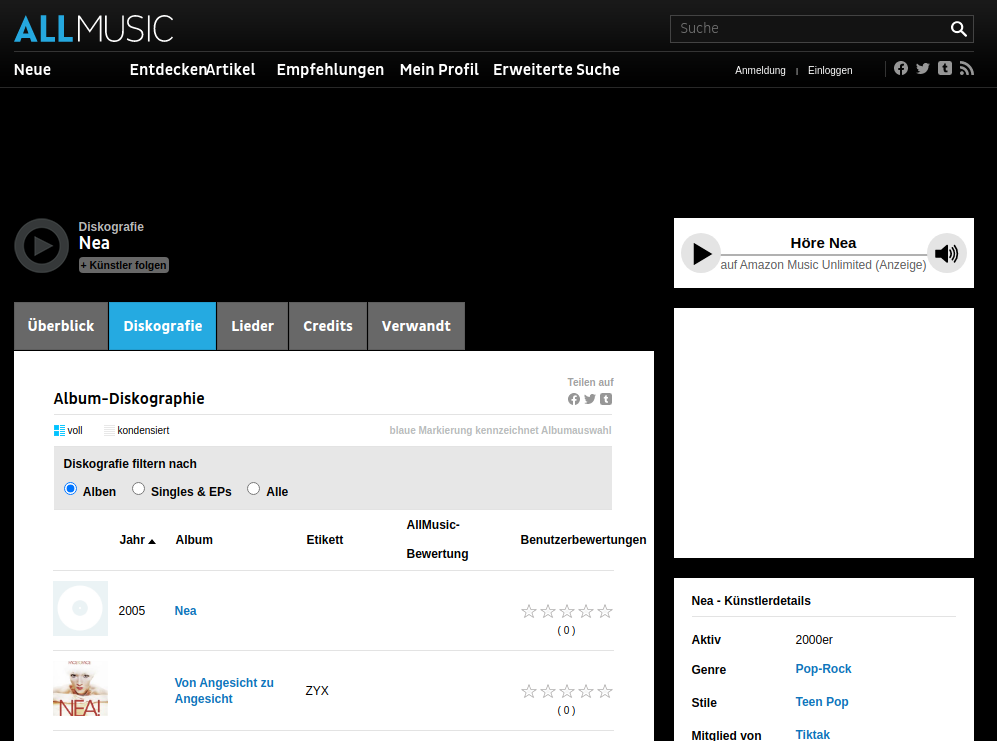Open Erweiterte Suche
This screenshot has height=741, width=997.
pos(556,70)
